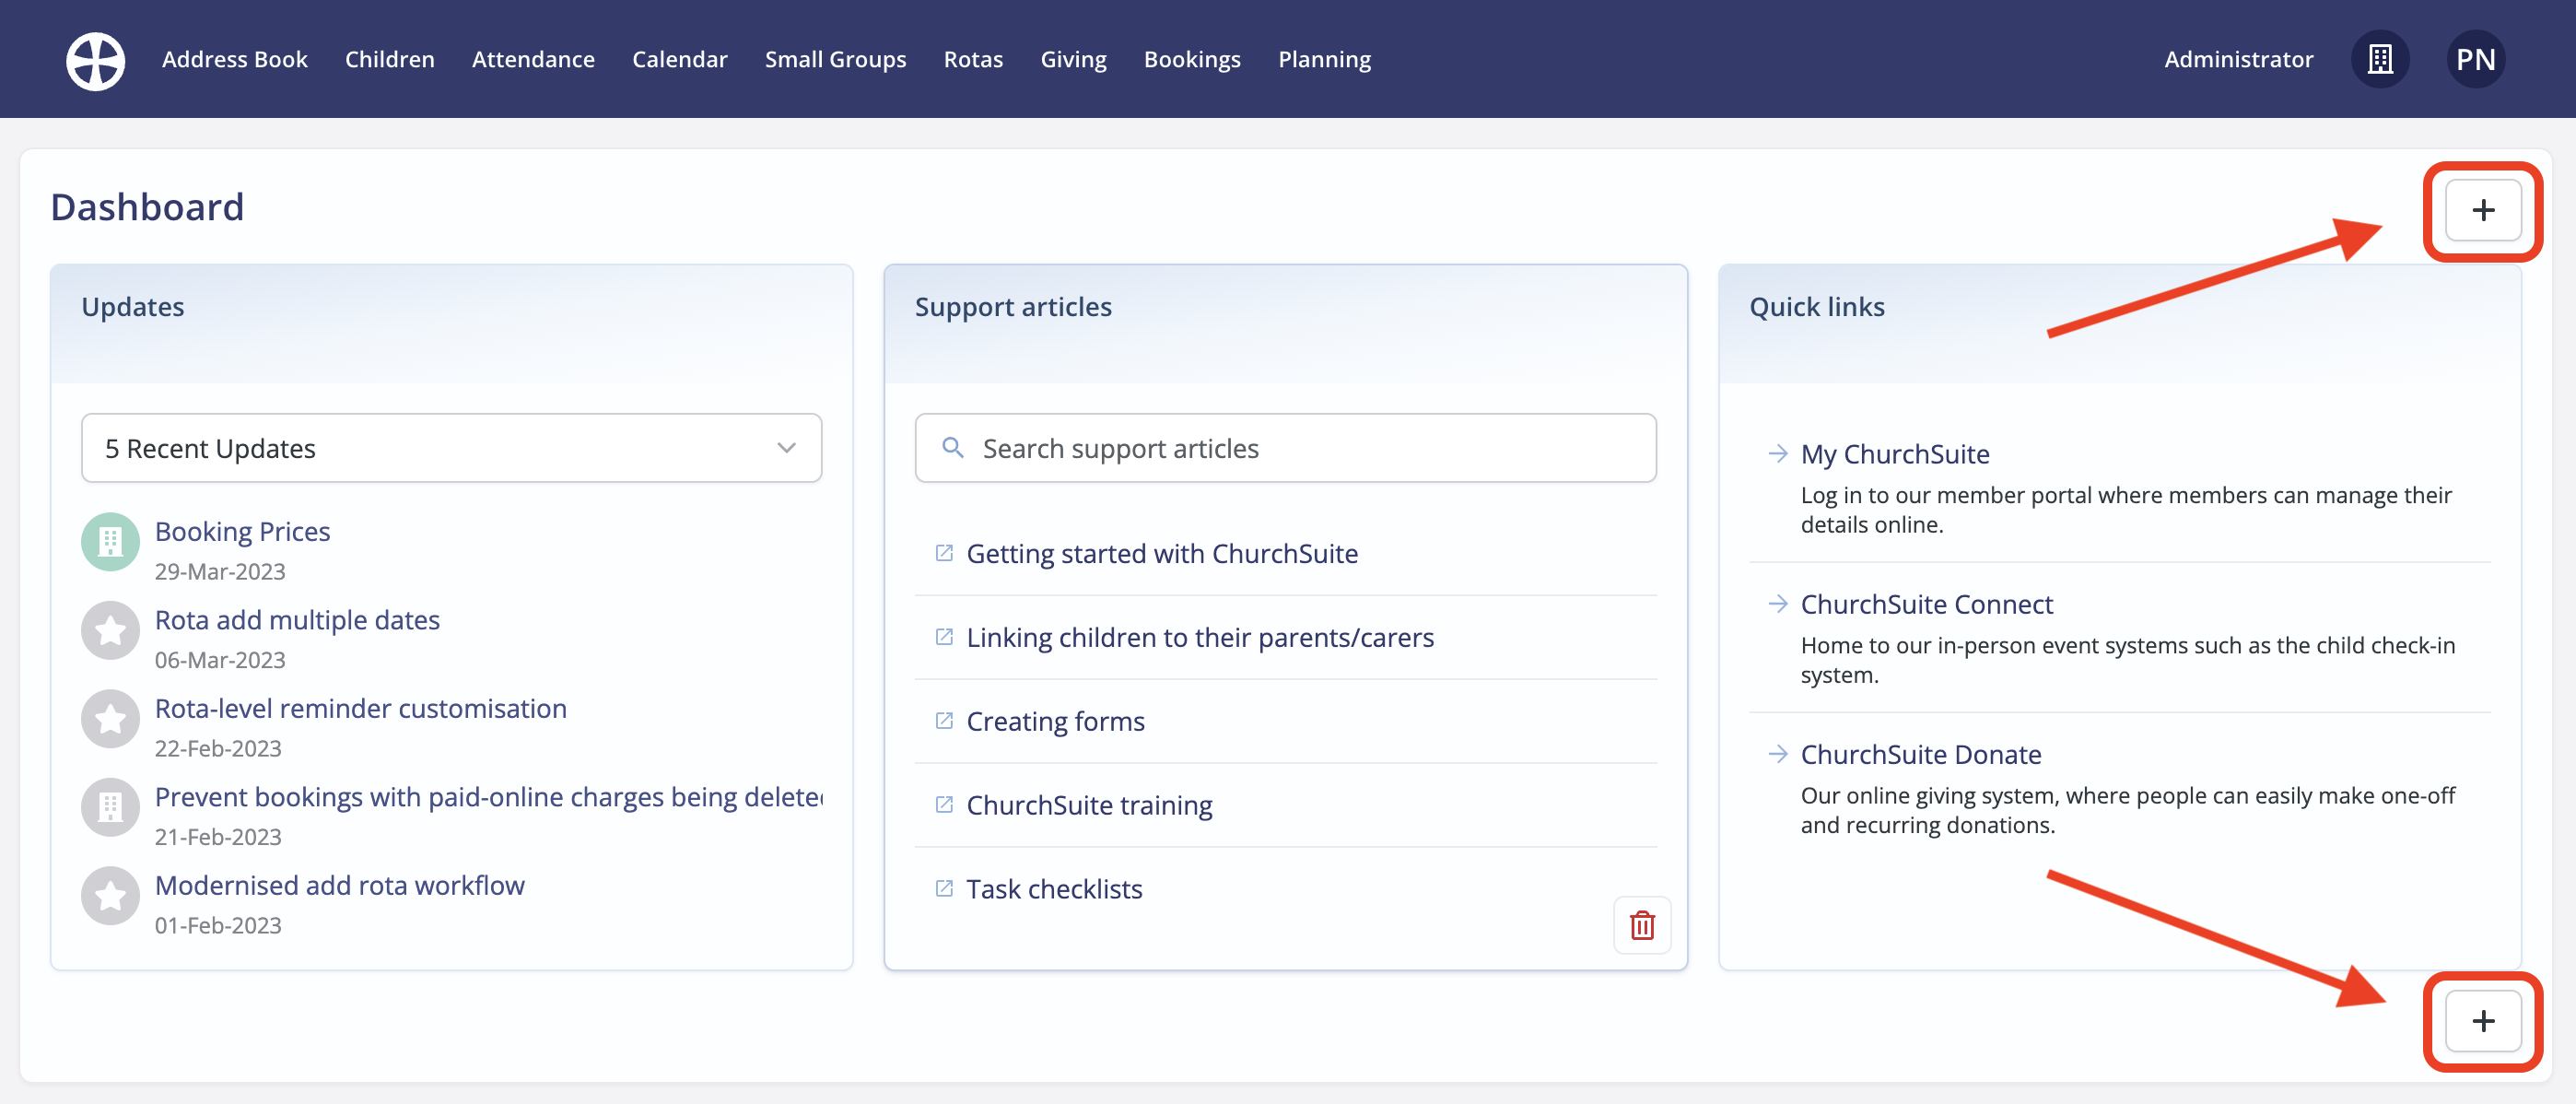Expand the 5 Recent Updates dropdown

click(451, 448)
